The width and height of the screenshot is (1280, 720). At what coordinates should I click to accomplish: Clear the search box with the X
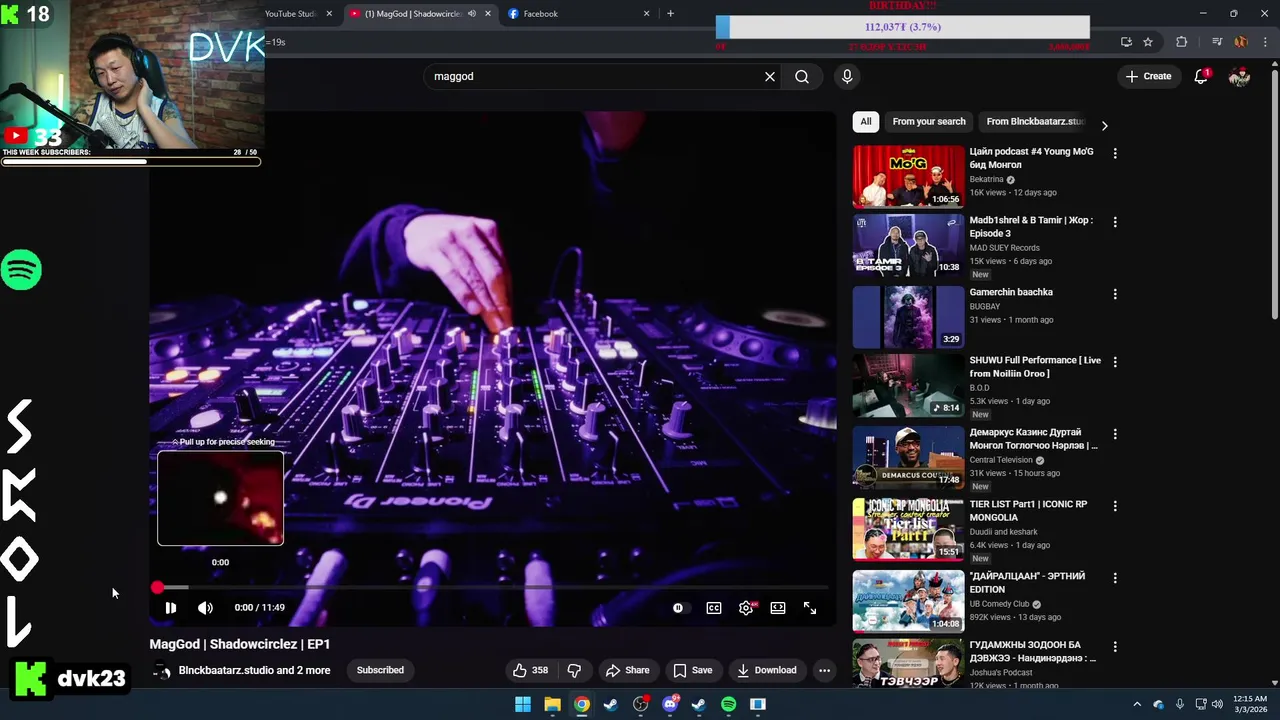click(x=770, y=76)
